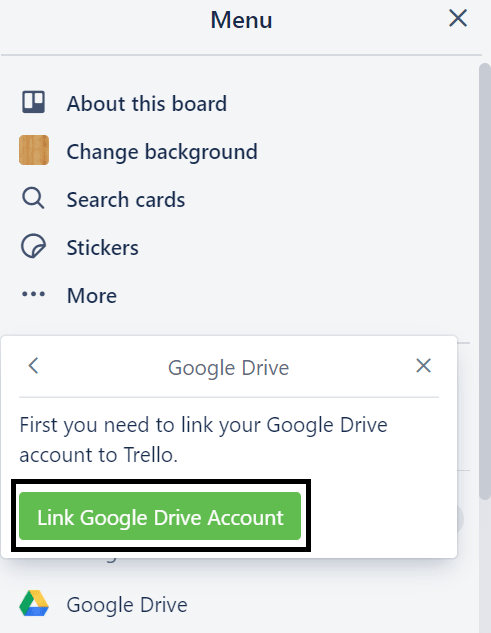Click Link Google Drive Account button
This screenshot has width=491, height=633.
point(160,516)
